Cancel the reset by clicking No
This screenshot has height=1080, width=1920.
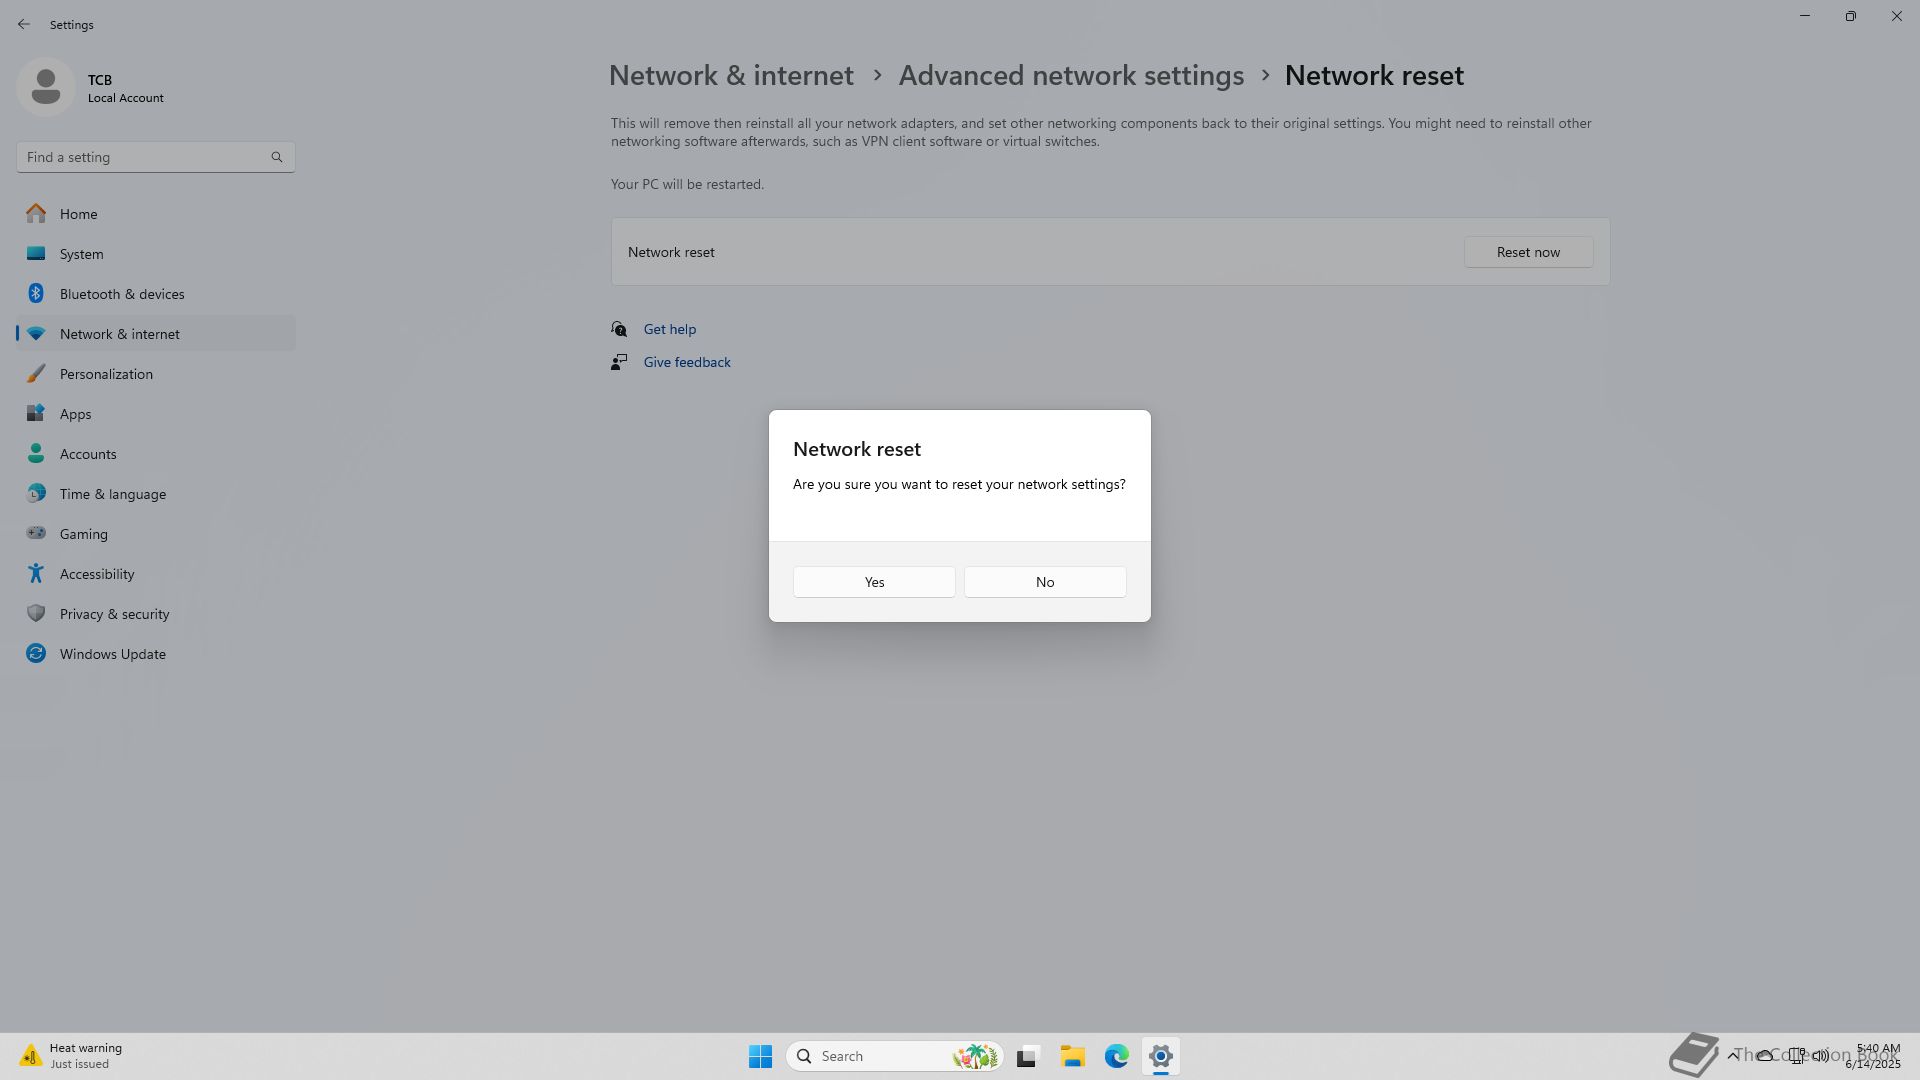[x=1045, y=582]
